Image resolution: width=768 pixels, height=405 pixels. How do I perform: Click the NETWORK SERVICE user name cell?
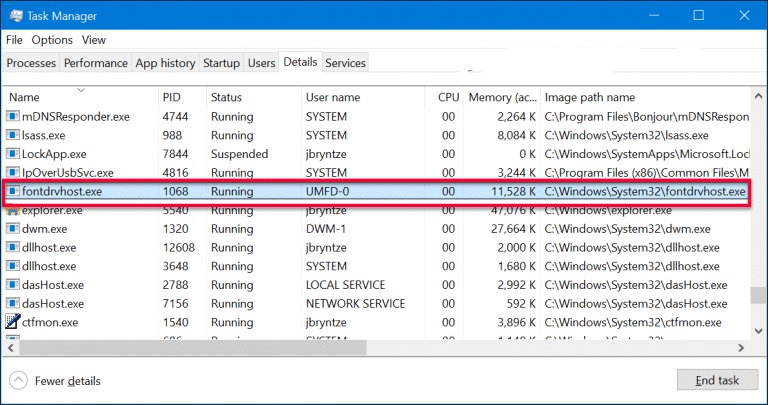pos(356,304)
